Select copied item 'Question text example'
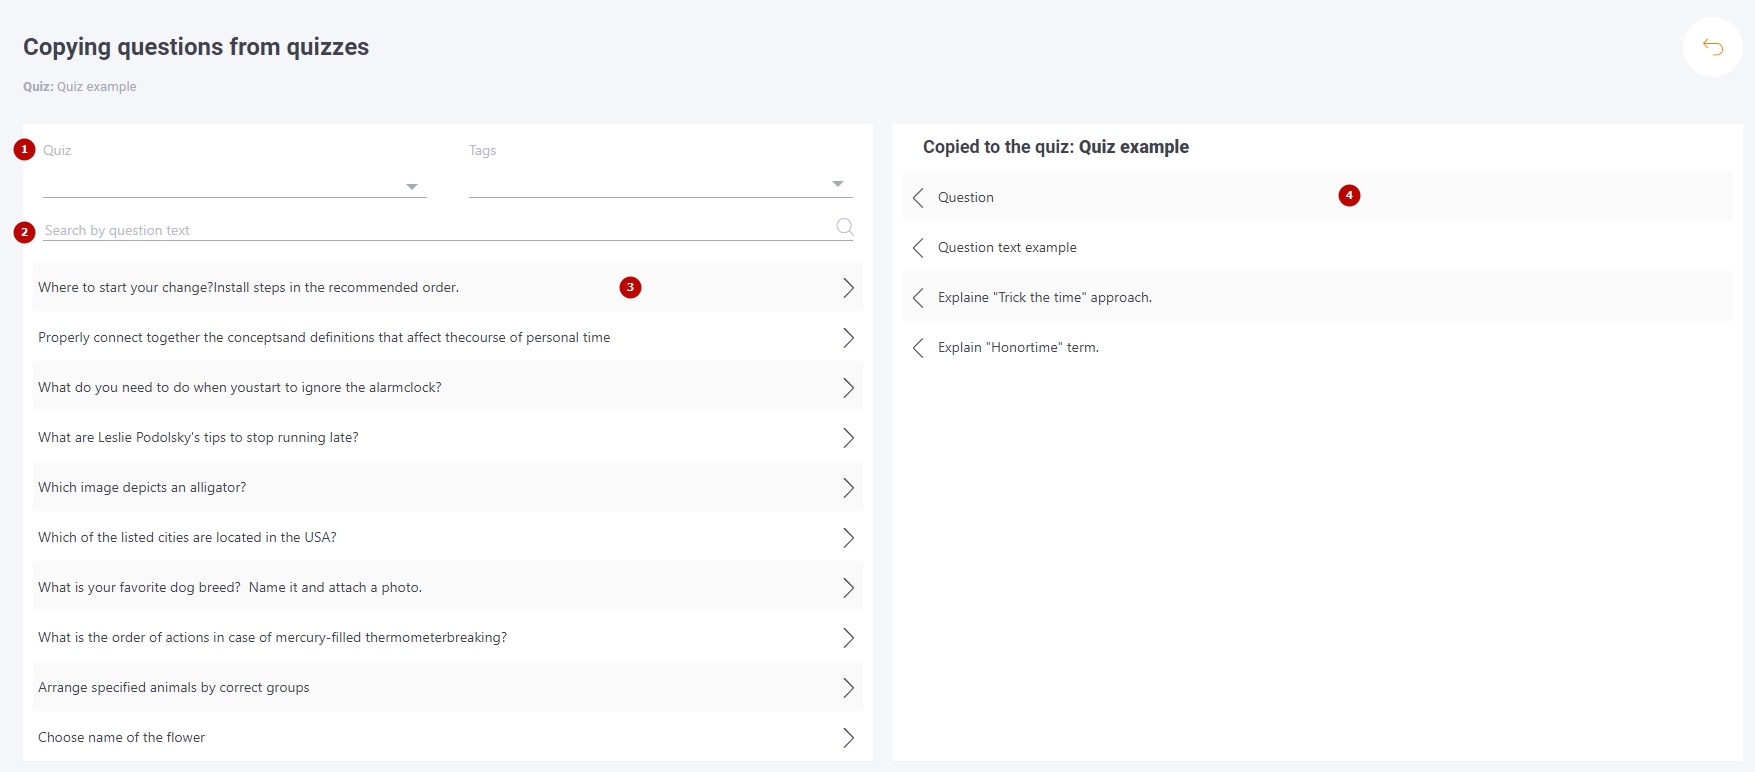The image size is (1755, 772). click(1007, 248)
